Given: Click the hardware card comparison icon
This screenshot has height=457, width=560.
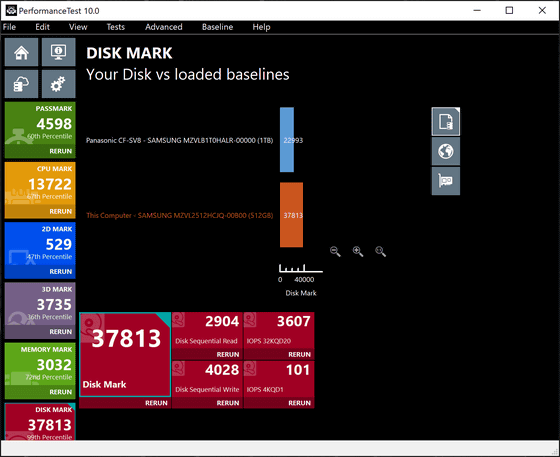Looking at the screenshot, I should coord(446,181).
